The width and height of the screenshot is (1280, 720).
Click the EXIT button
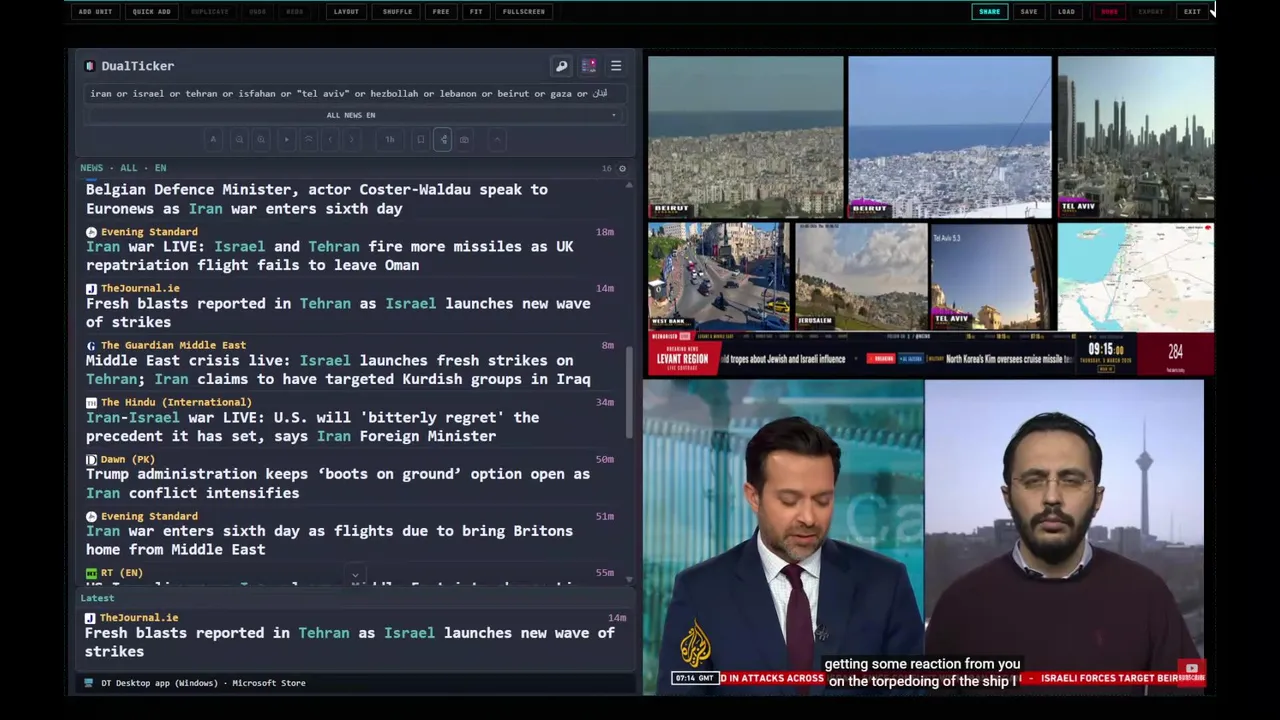pyautogui.click(x=1192, y=12)
